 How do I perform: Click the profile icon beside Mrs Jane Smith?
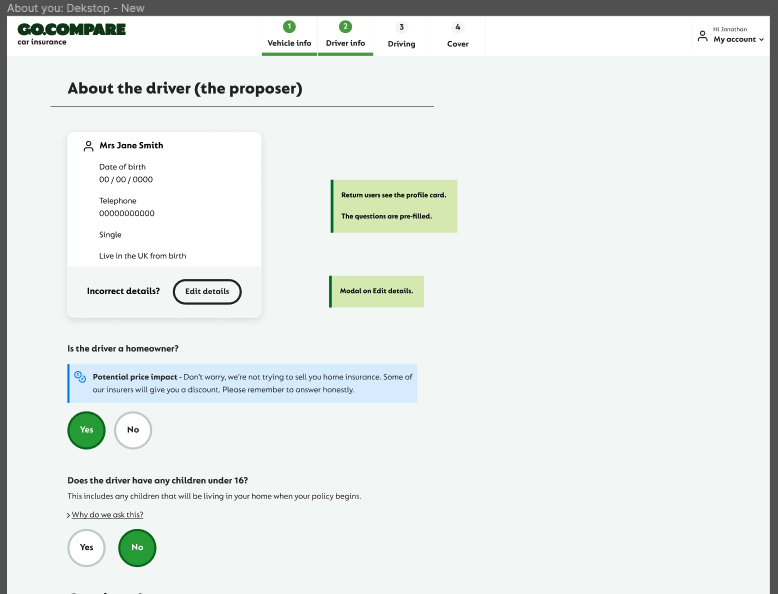coord(88,146)
